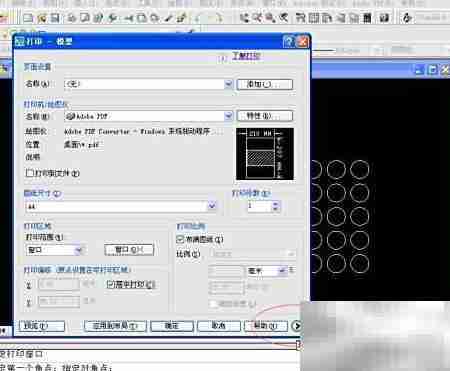Click the 了解打印 link
Image resolution: width=450 pixels, height=371 pixels.
[x=246, y=56]
